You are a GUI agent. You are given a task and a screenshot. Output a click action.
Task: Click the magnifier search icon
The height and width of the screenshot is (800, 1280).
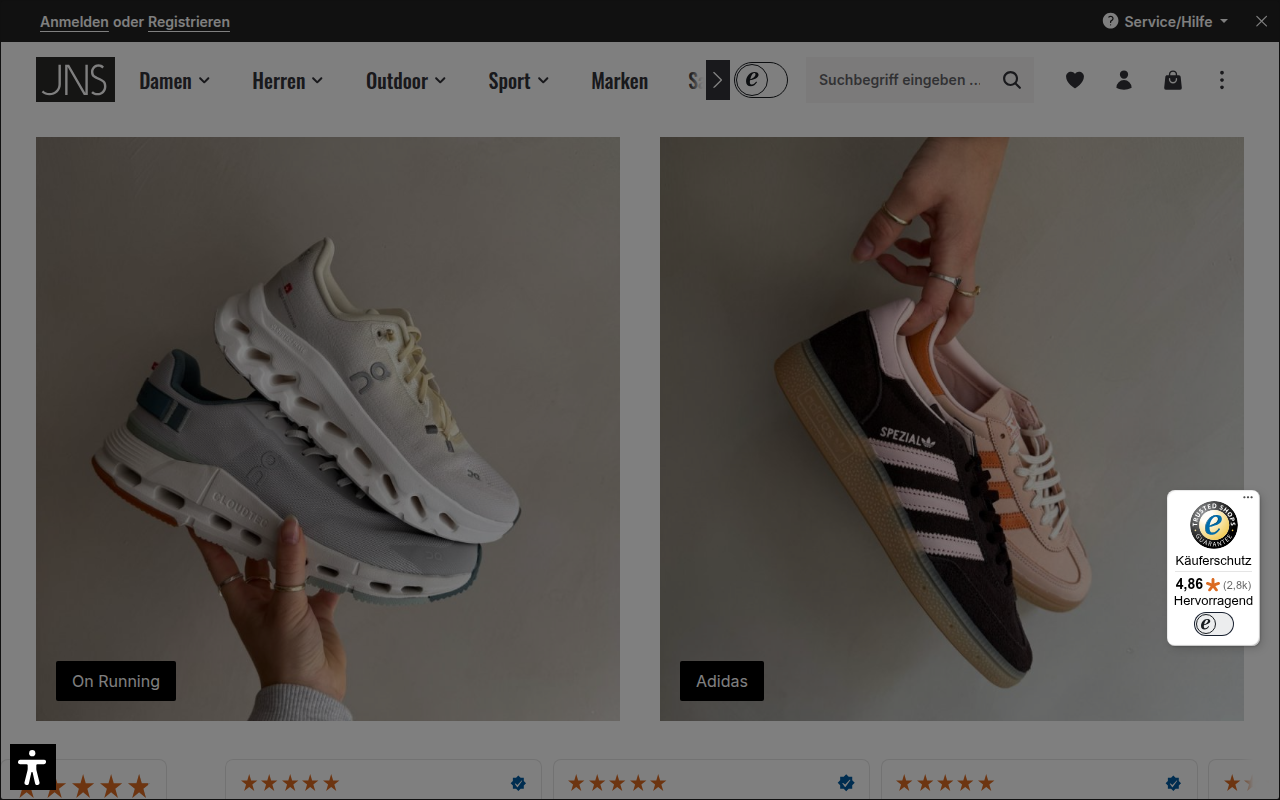pyautogui.click(x=1012, y=80)
